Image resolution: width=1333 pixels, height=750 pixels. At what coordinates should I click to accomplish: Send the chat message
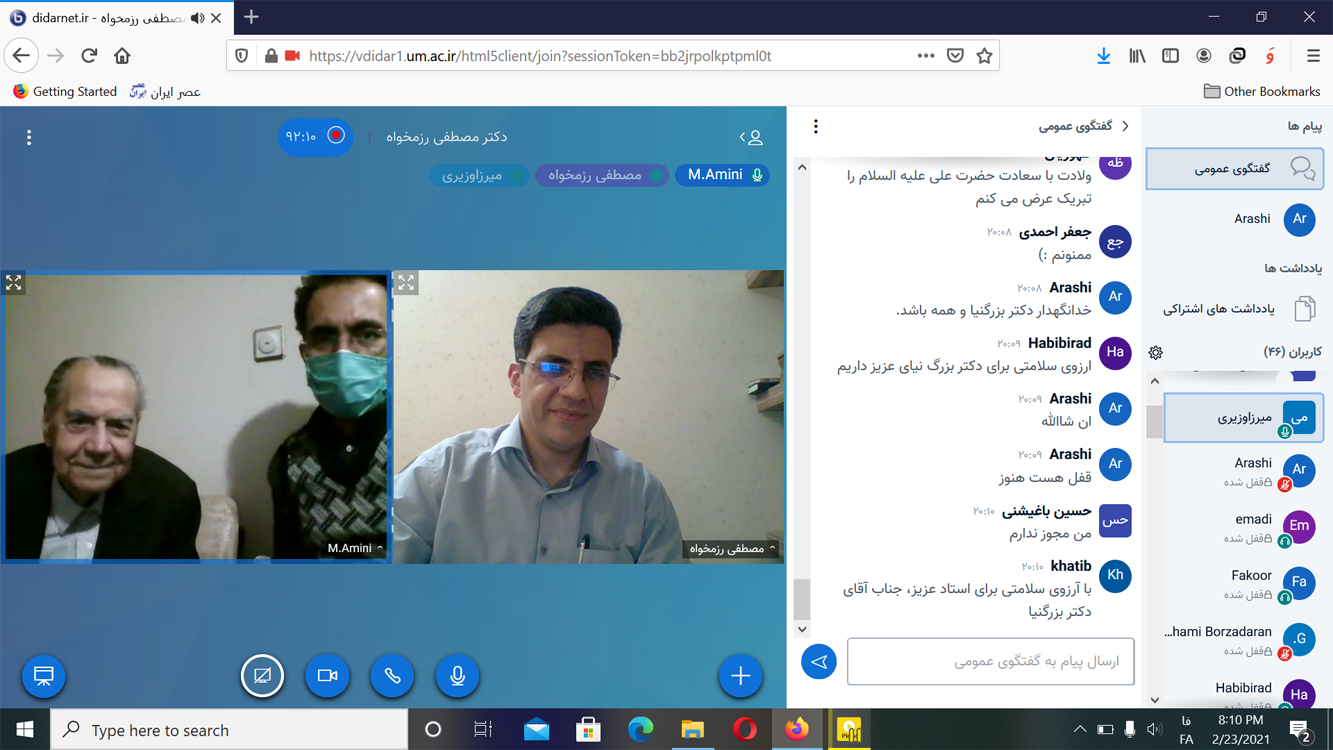point(818,662)
